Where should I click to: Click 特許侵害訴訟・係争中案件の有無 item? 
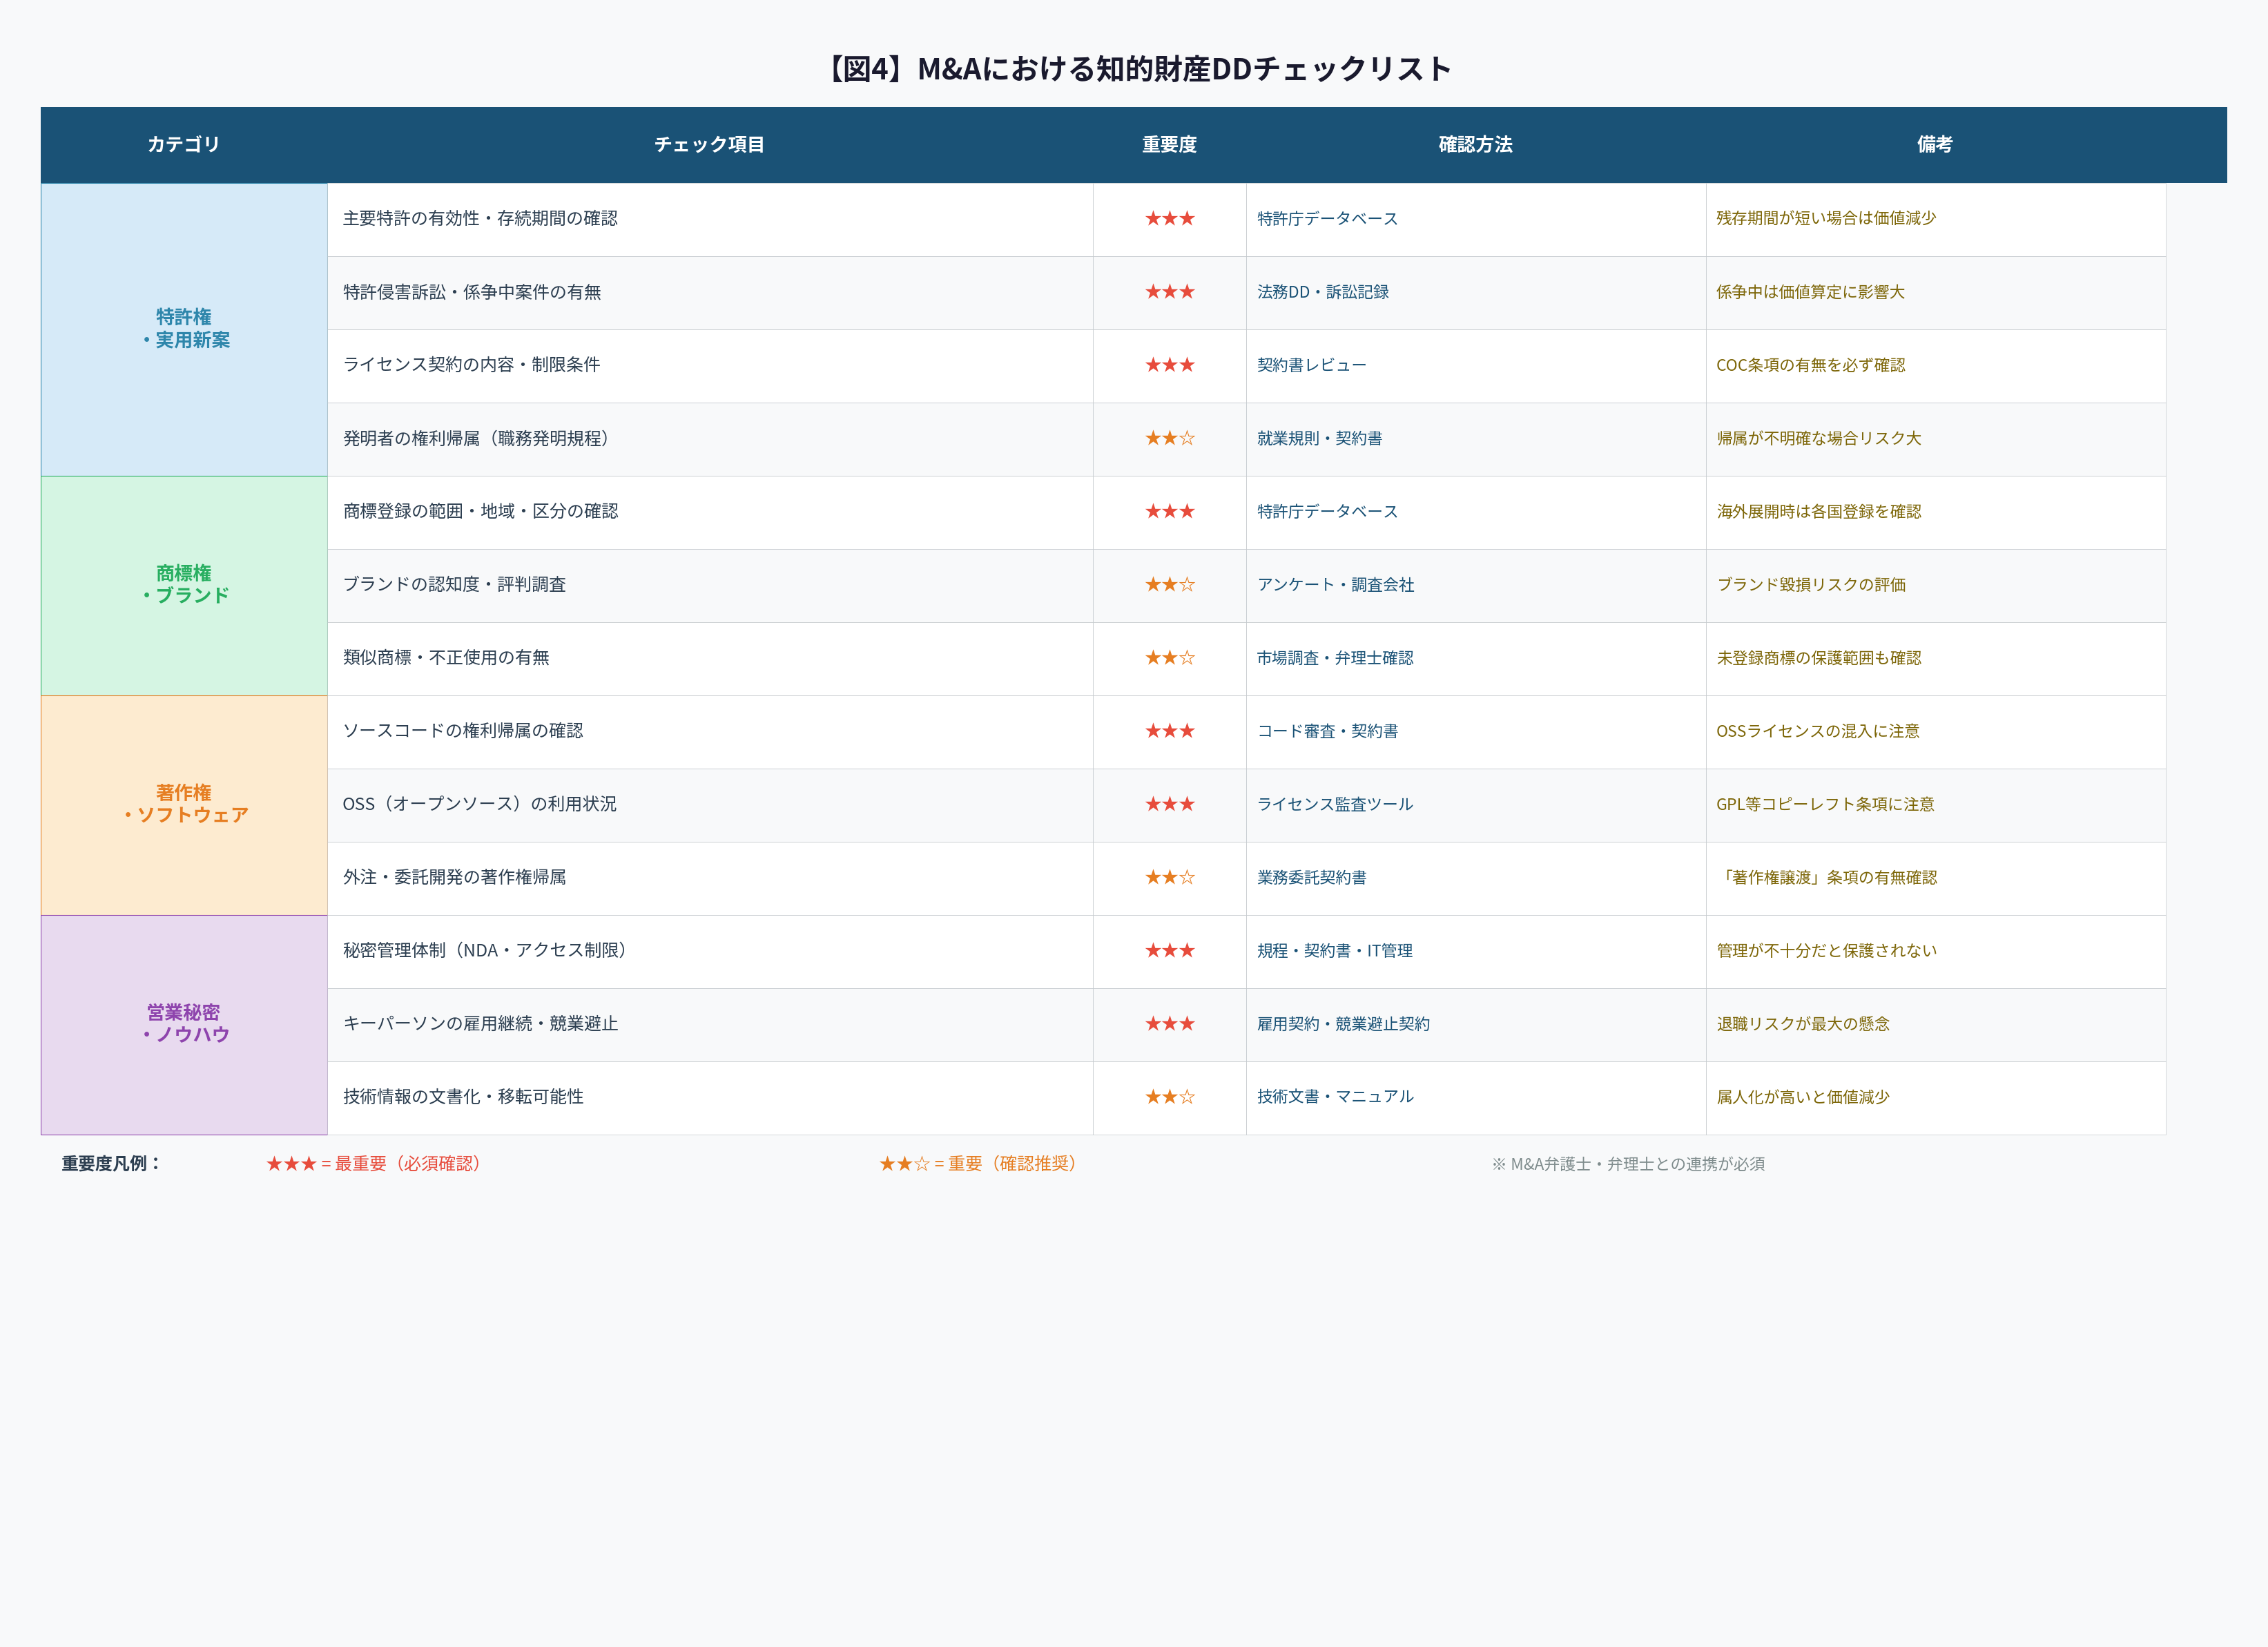coord(472,292)
